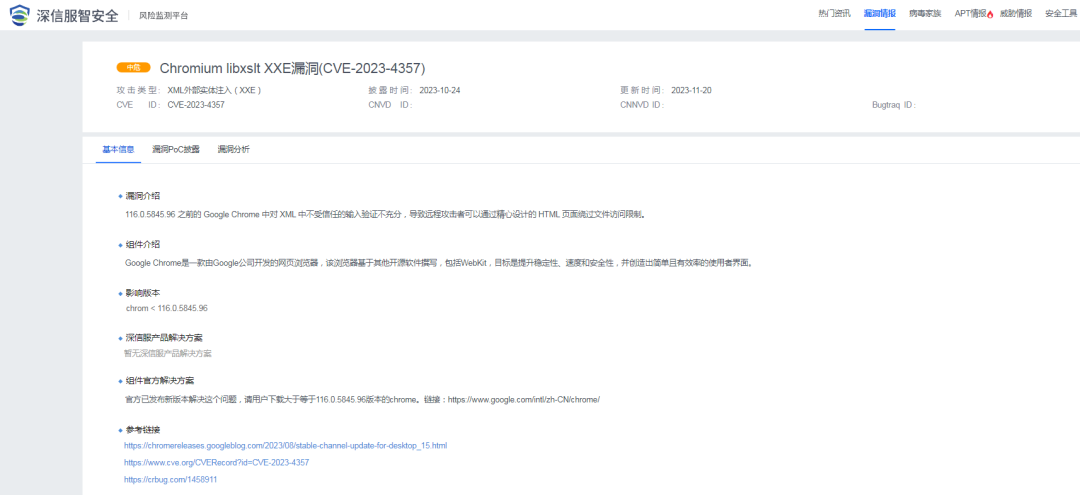The width and height of the screenshot is (1080, 495).
Task: Open the 漏洞分析 tab
Action: 233,149
